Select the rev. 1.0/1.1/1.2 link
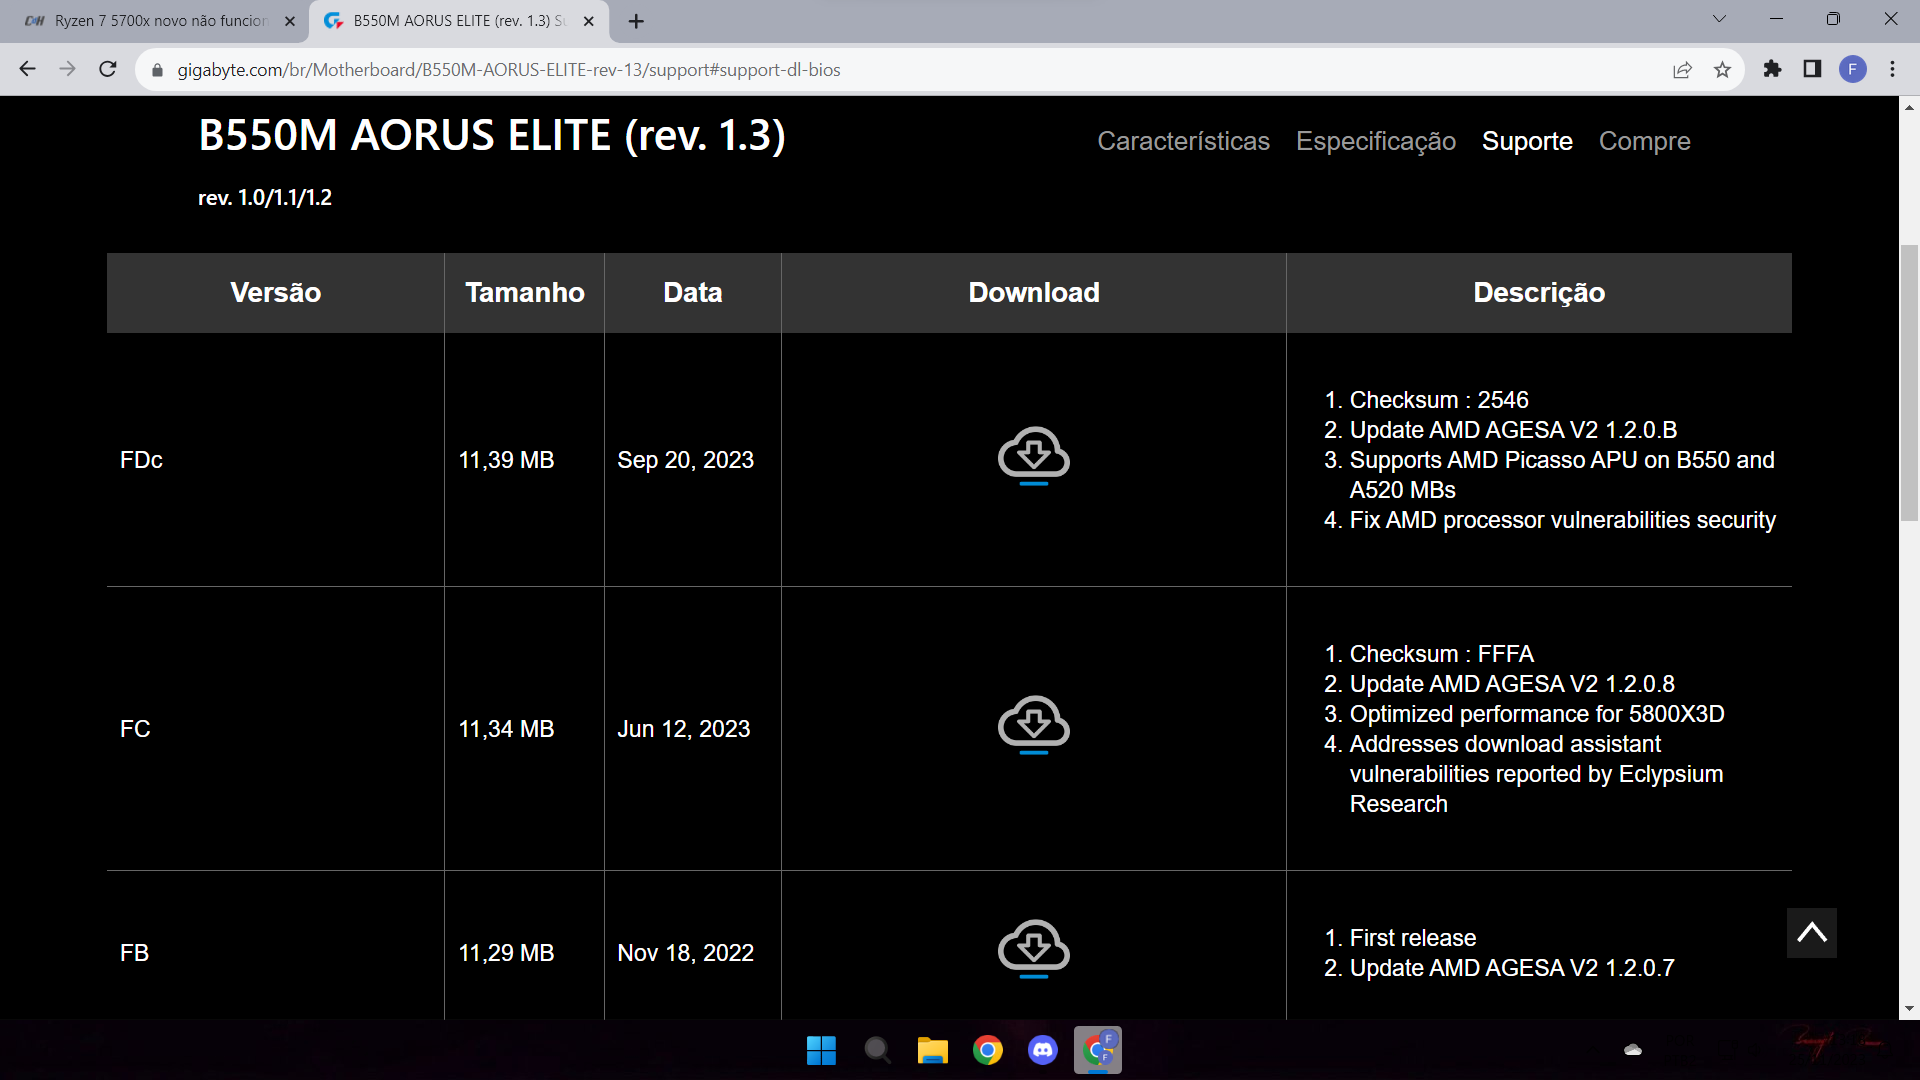 pos(265,198)
